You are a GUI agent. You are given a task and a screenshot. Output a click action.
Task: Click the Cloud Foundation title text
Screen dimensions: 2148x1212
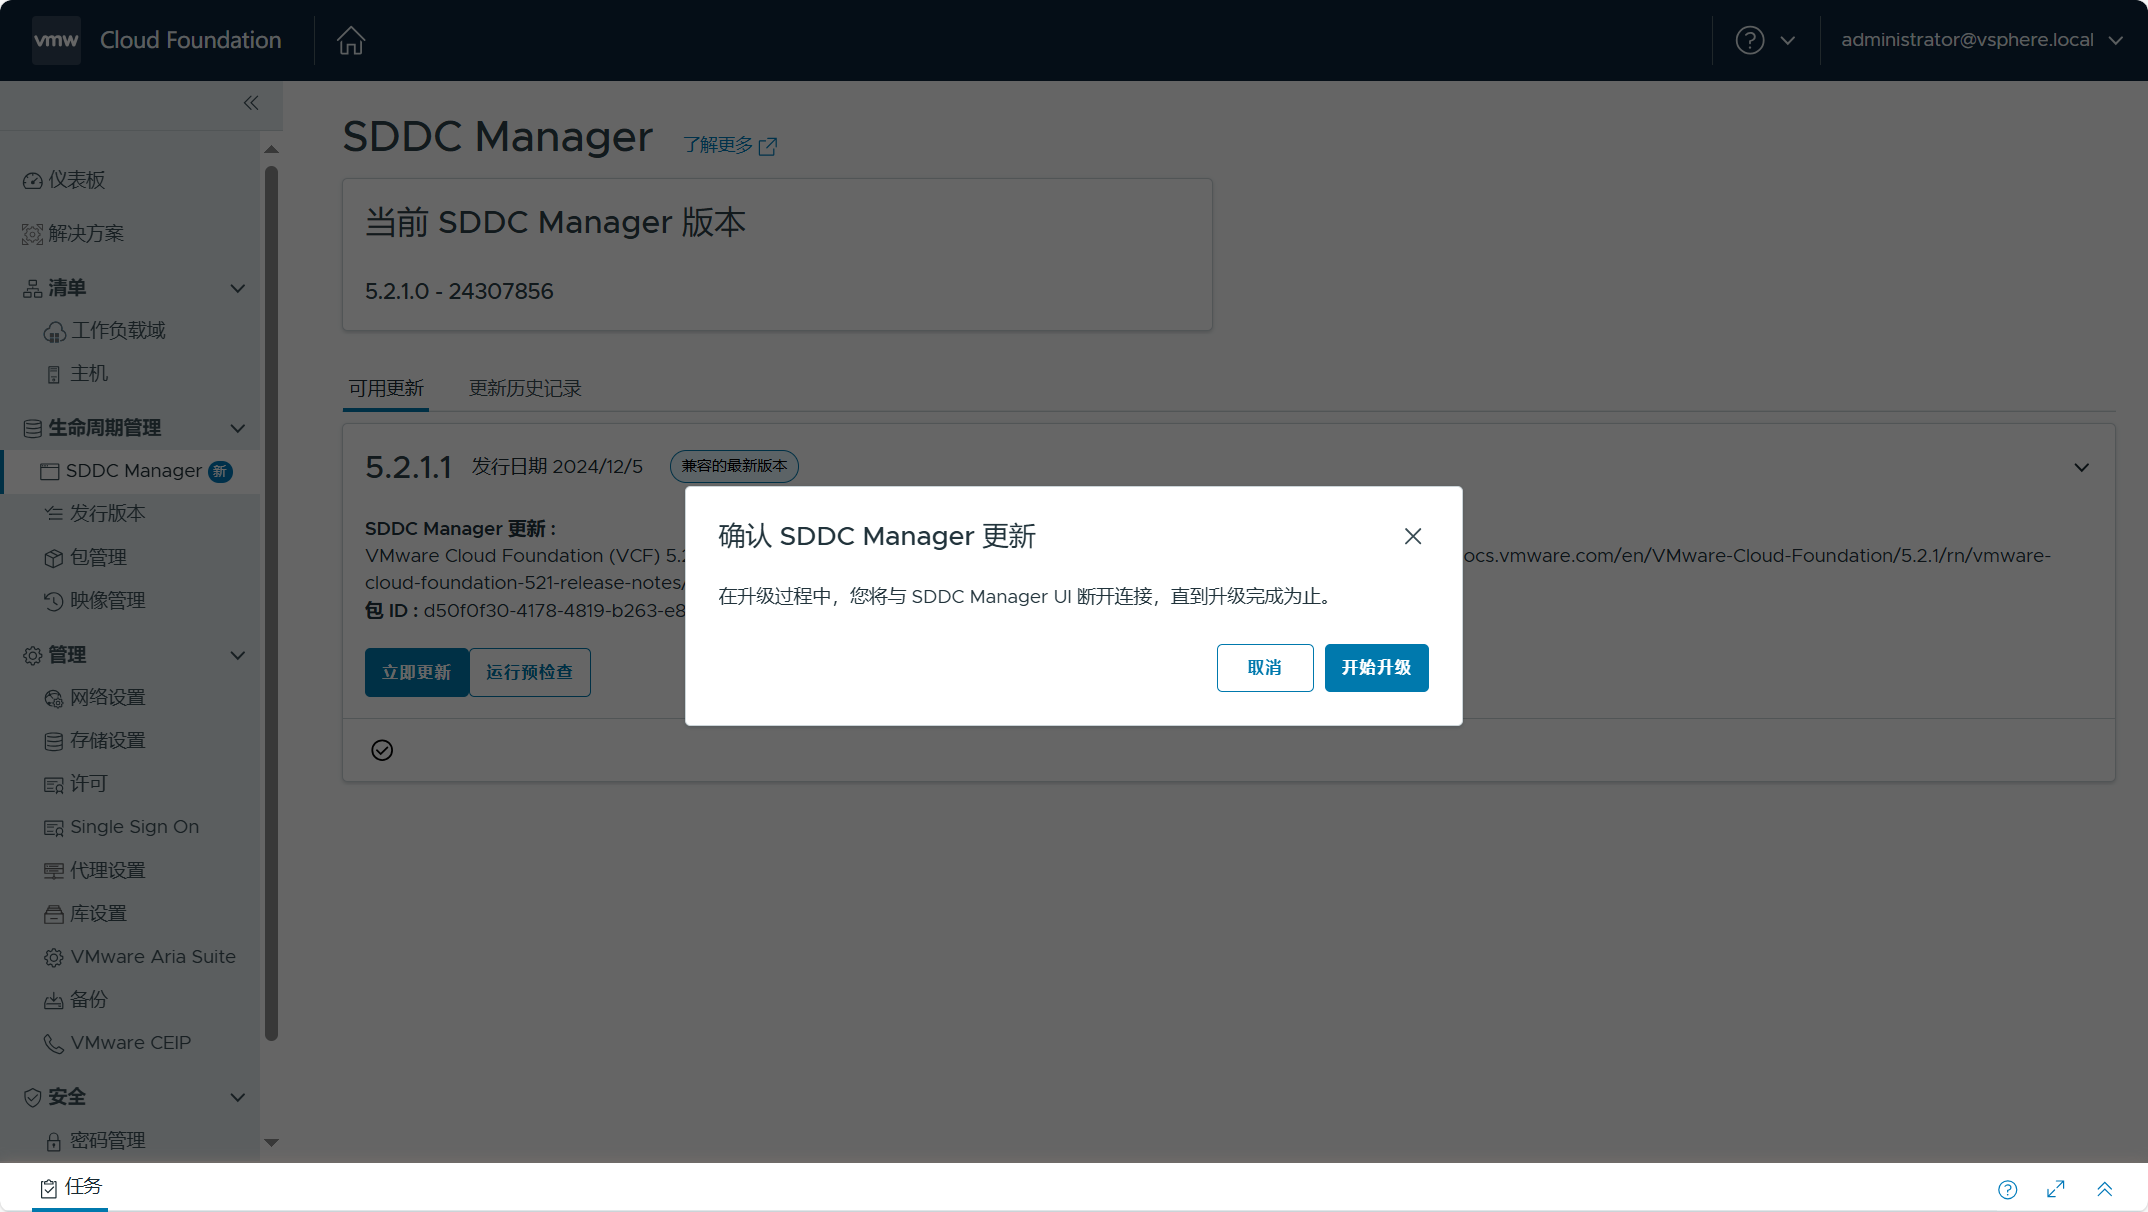191,40
